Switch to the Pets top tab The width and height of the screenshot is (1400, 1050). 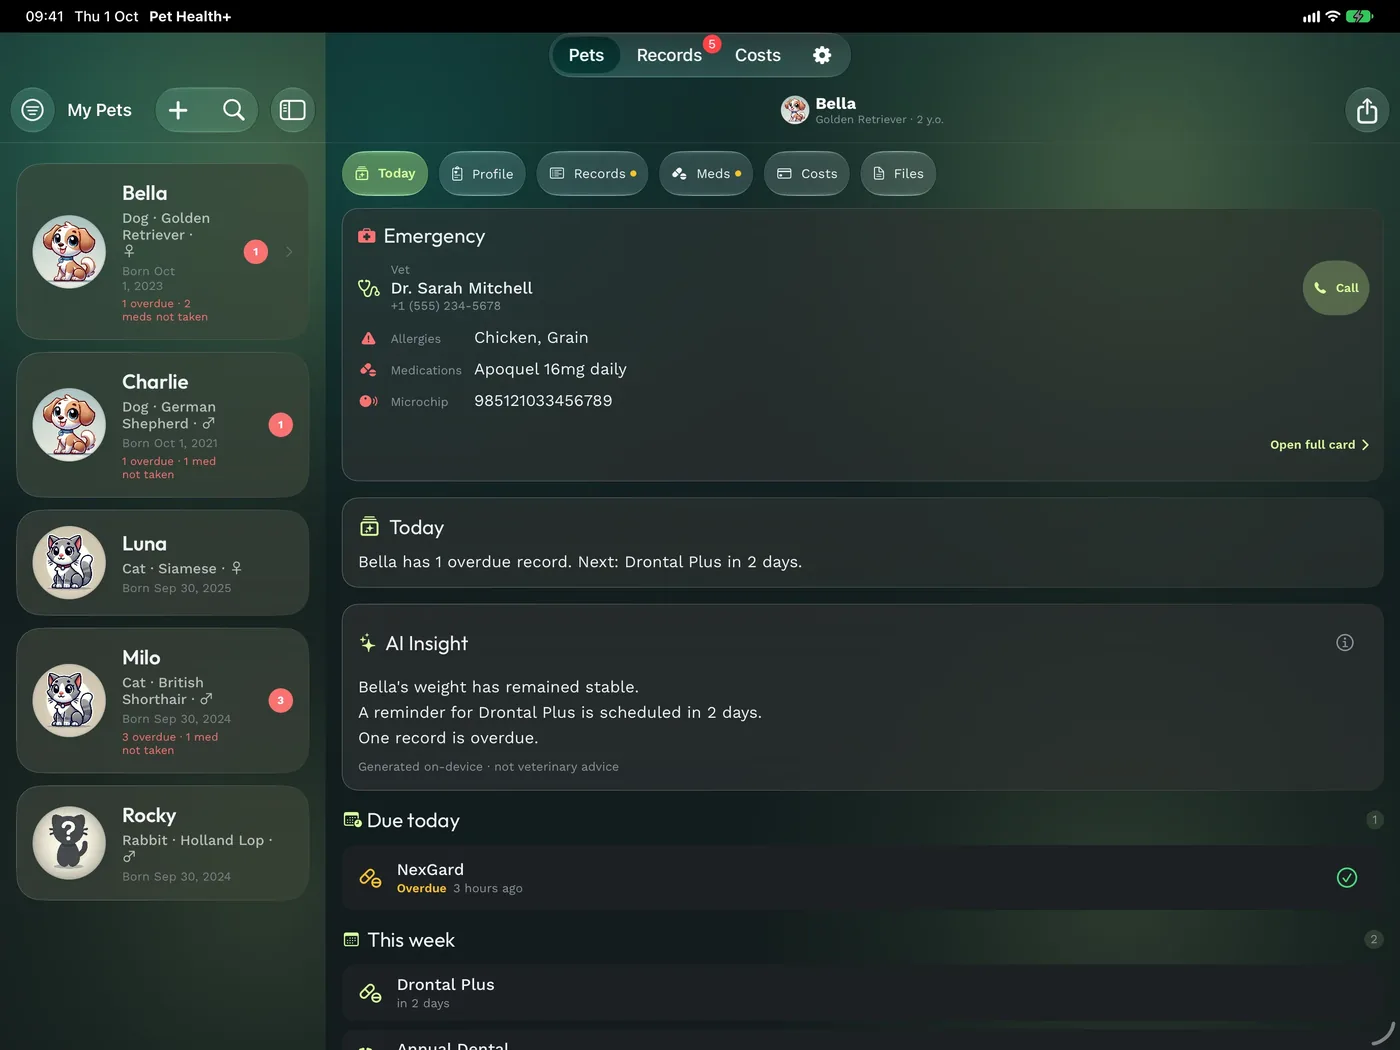tap(586, 55)
